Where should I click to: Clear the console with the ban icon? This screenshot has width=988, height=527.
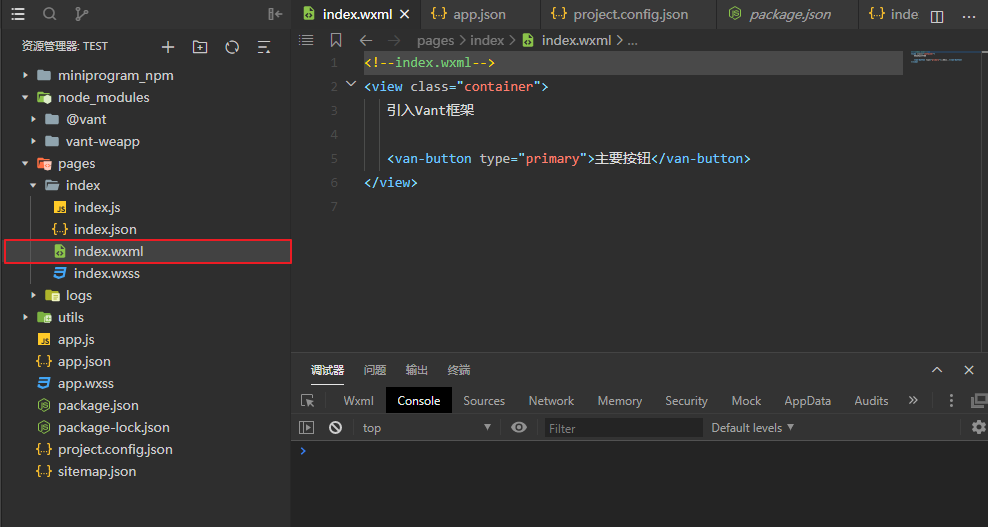tap(335, 427)
